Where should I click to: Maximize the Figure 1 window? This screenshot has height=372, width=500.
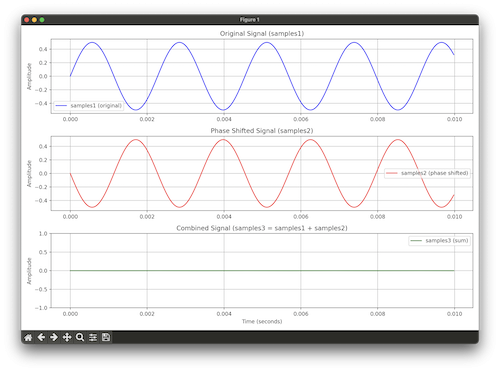point(42,20)
